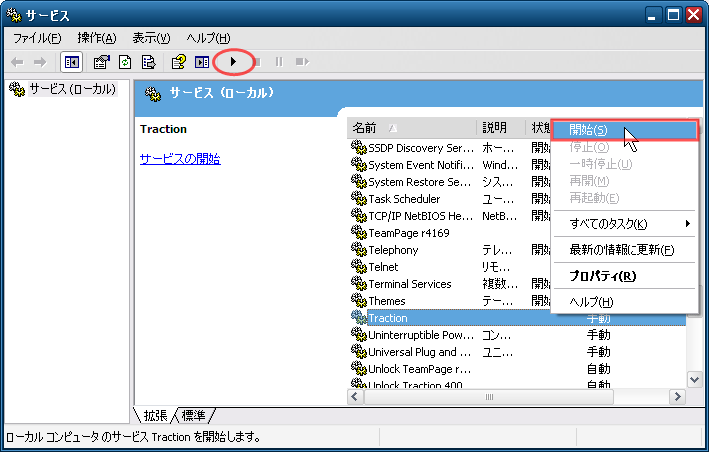
Task: Select the Terminal Services service name
Action: coord(410,284)
